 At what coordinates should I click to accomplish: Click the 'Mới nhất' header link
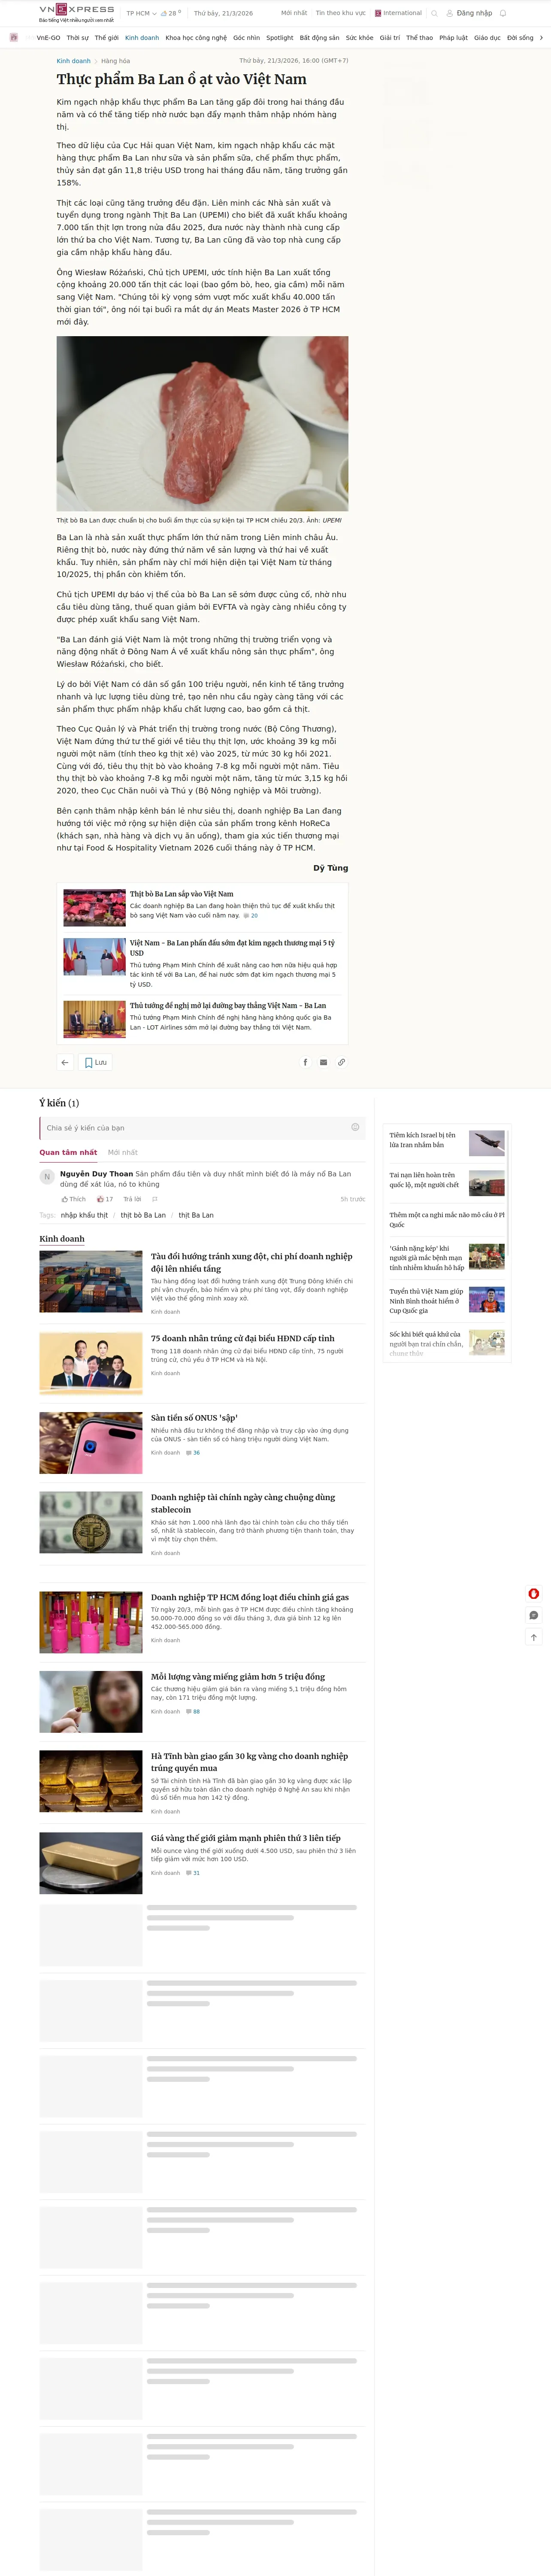294,13
